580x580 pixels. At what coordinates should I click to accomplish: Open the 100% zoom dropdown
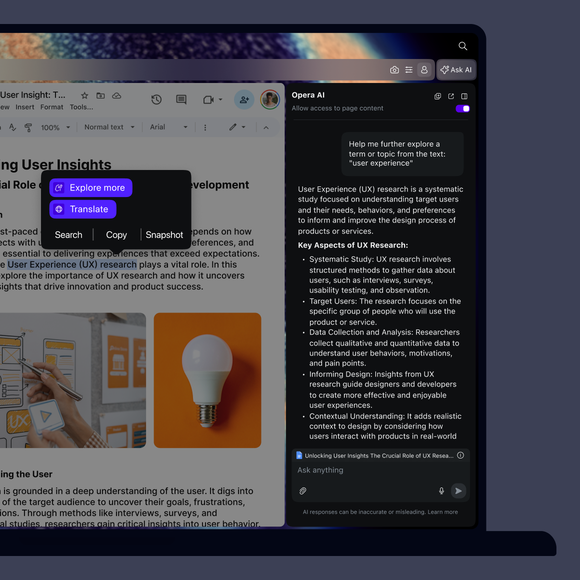point(55,127)
